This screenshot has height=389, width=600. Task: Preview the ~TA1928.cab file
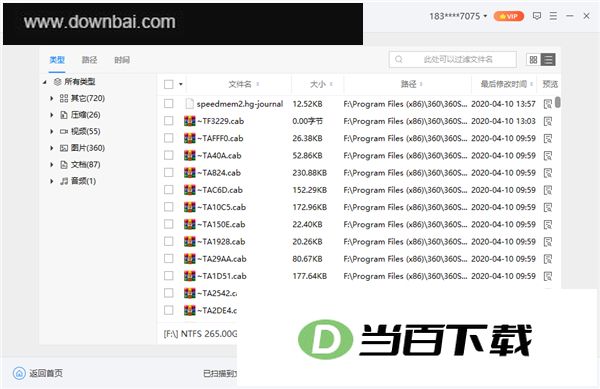coord(548,242)
